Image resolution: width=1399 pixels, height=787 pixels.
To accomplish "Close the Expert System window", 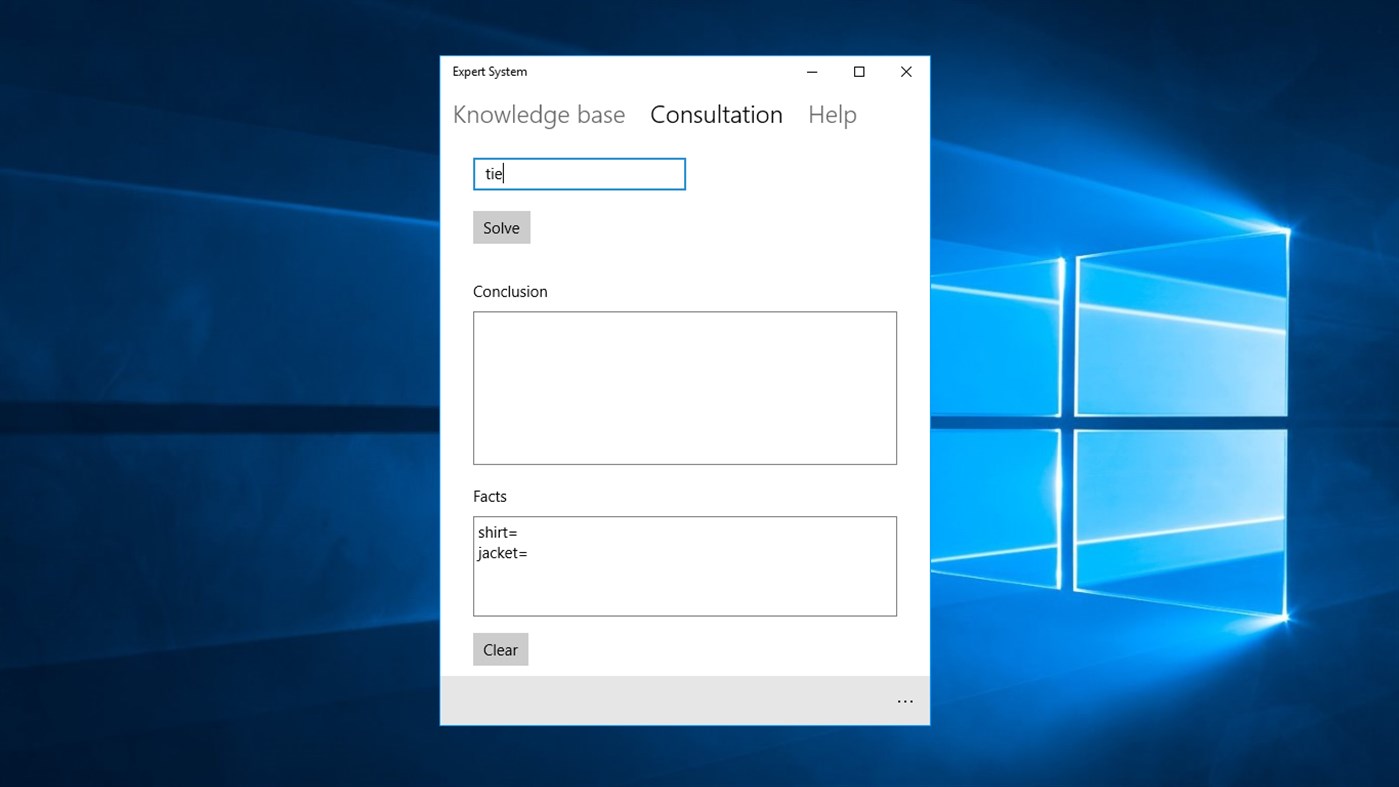I will click(x=905, y=71).
